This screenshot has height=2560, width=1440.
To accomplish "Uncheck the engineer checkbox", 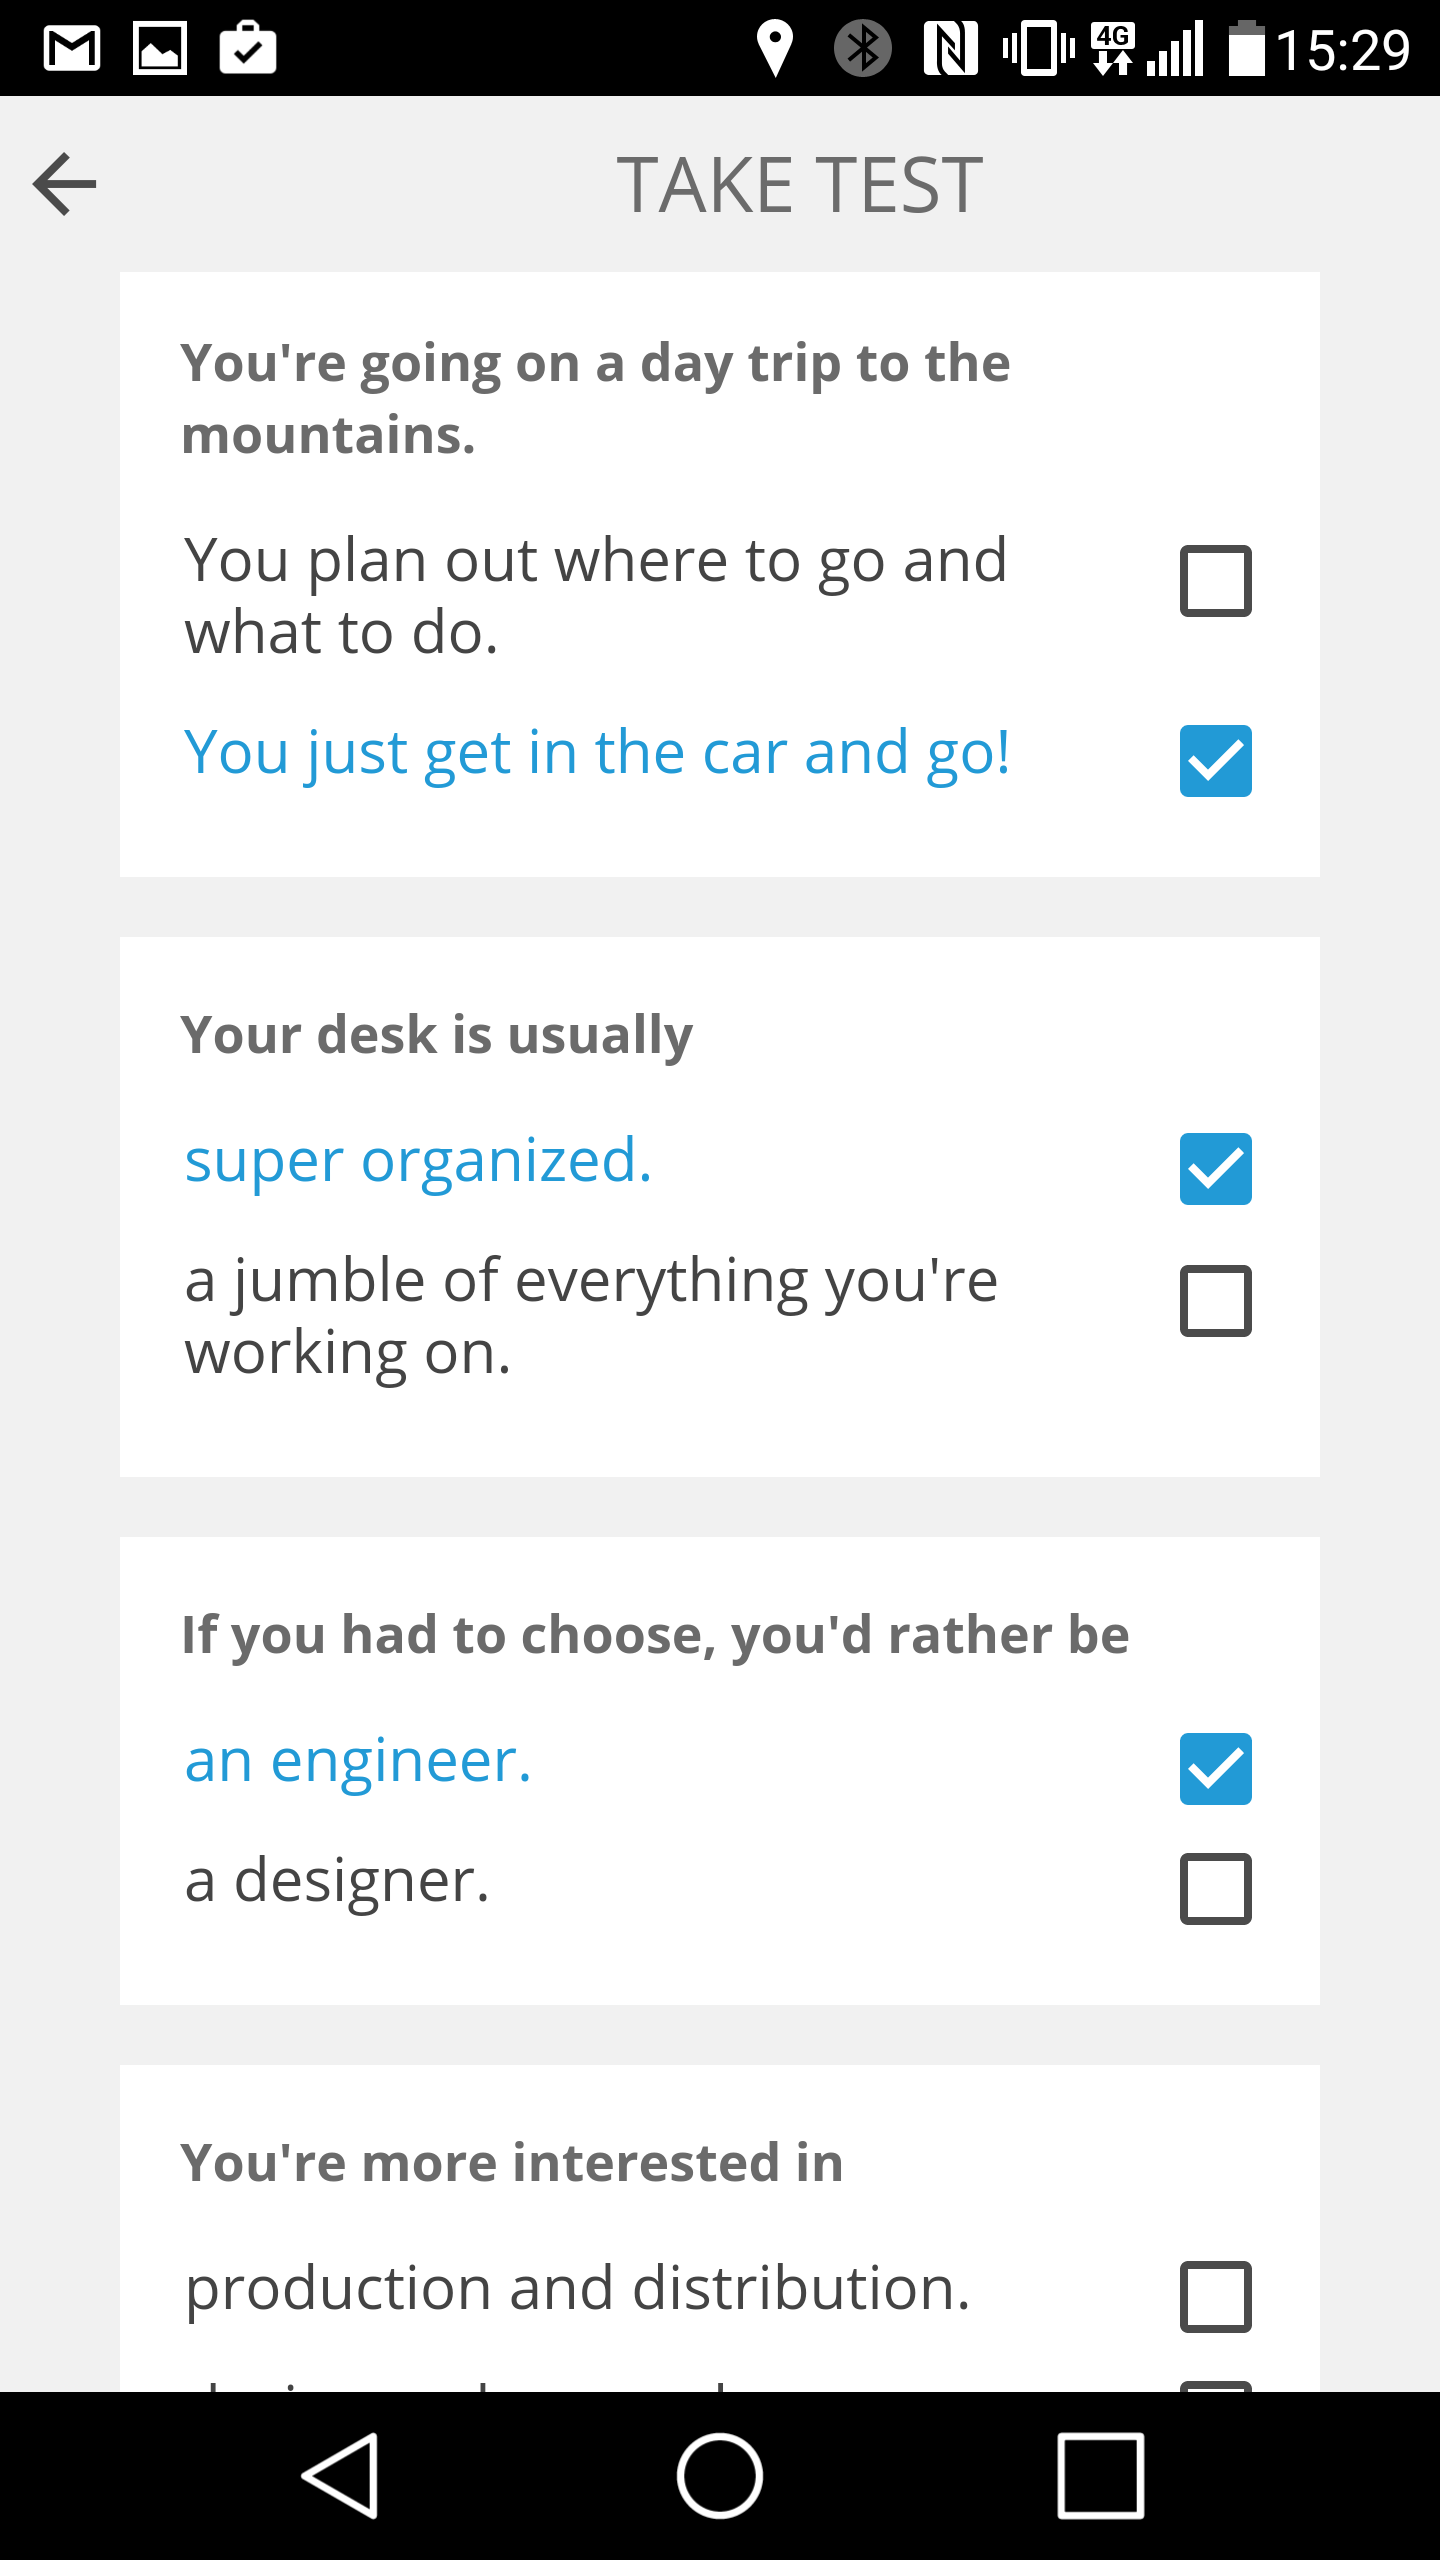I will 1216,1769.
